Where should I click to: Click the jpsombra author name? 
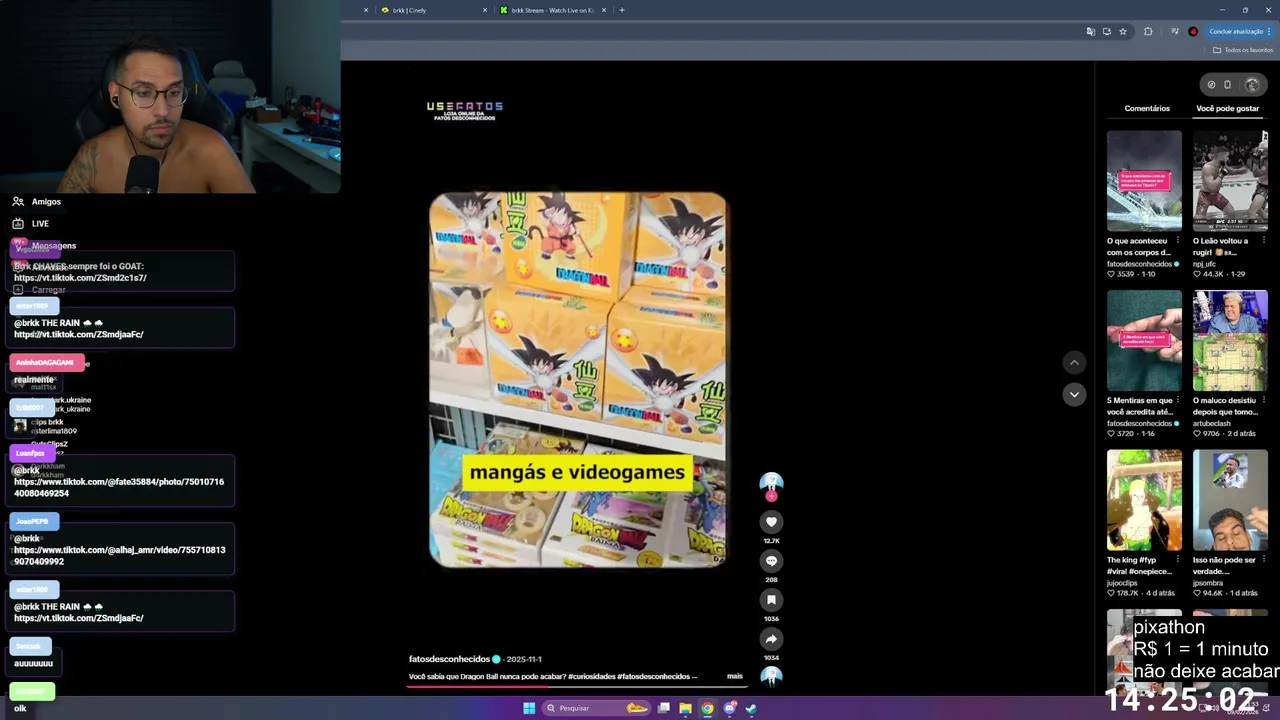pyautogui.click(x=1208, y=583)
